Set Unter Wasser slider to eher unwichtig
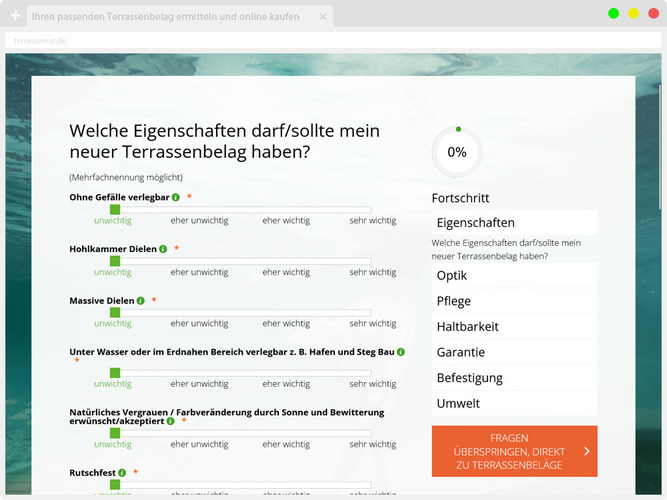Screen dimensions: 667x500 click(x=199, y=373)
